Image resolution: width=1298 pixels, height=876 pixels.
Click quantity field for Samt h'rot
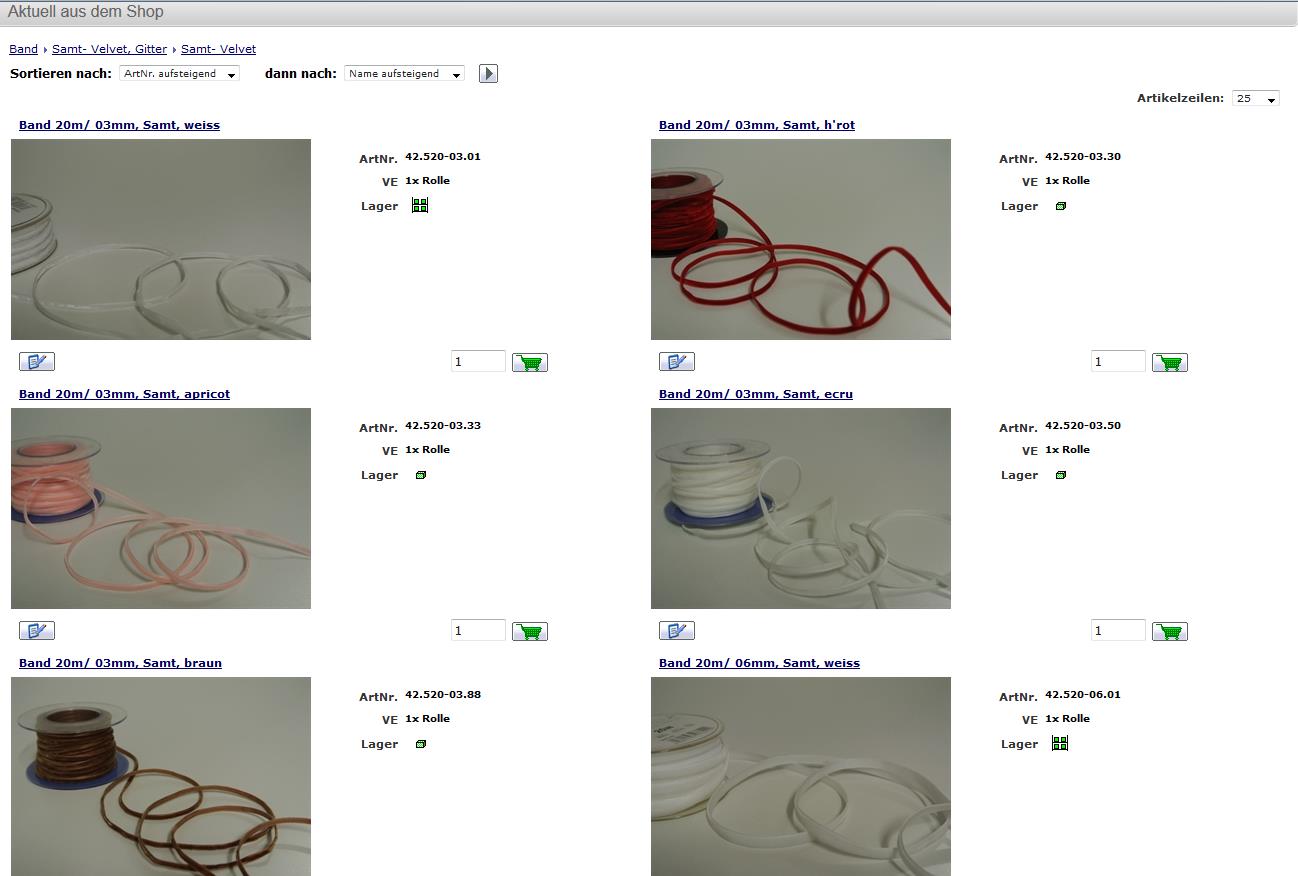tap(1118, 361)
